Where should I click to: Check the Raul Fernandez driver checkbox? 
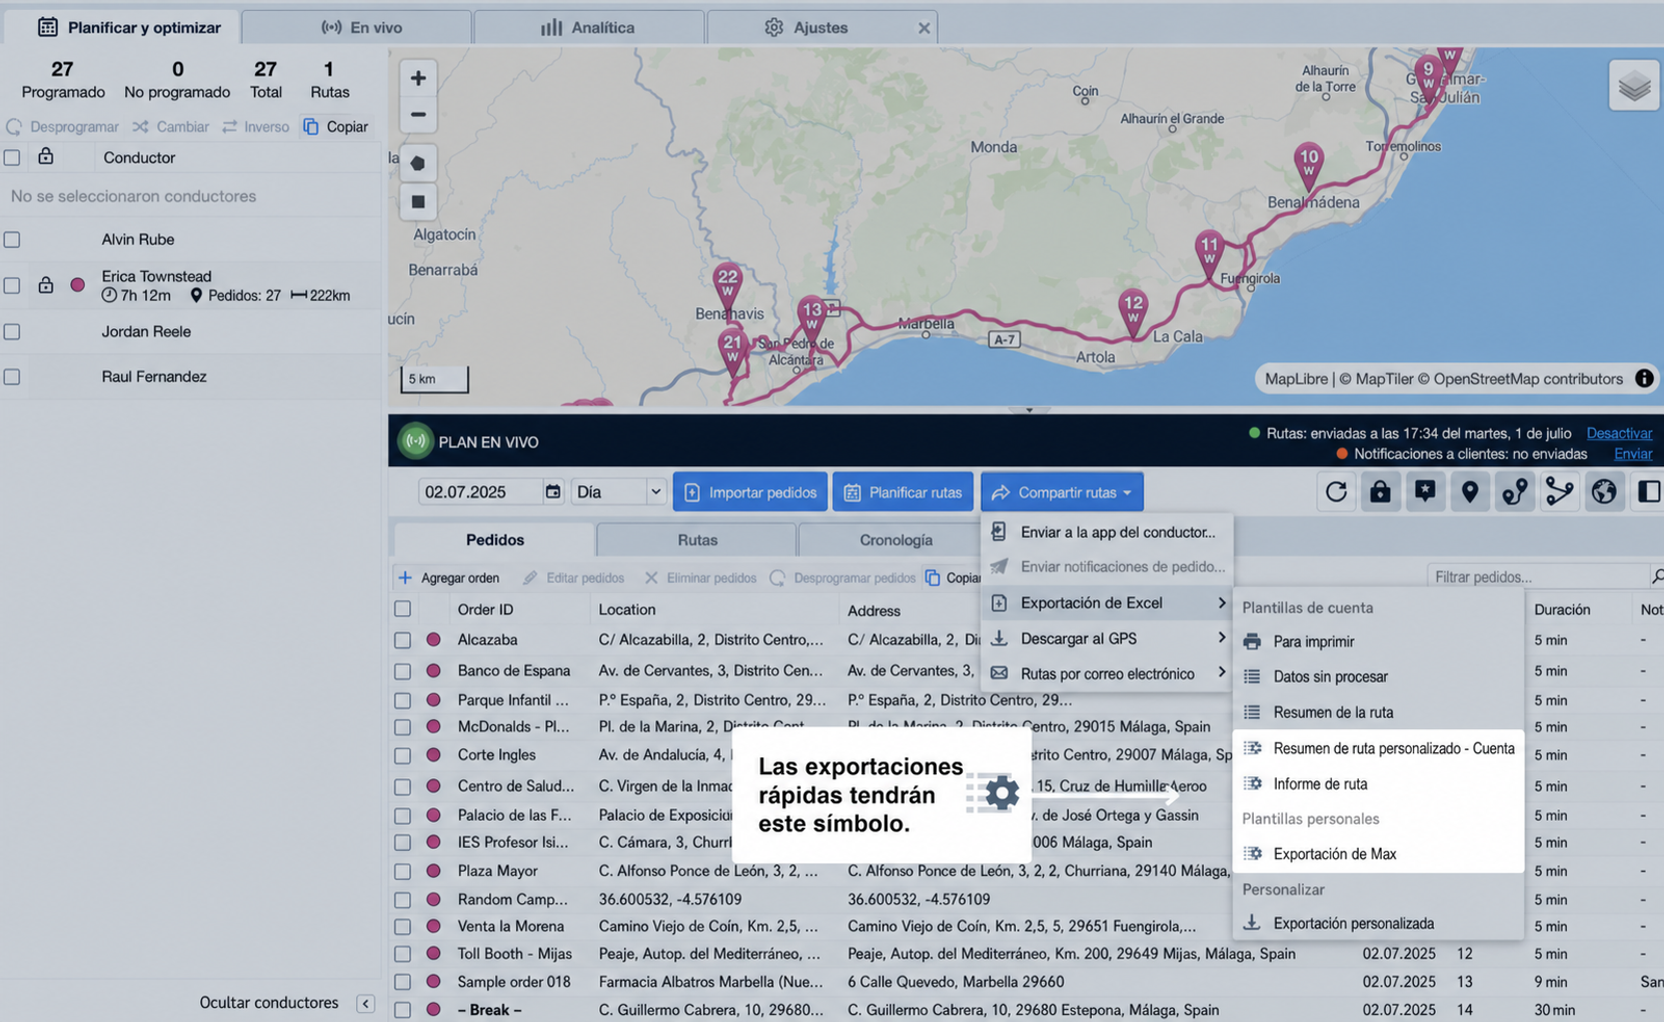tap(12, 377)
